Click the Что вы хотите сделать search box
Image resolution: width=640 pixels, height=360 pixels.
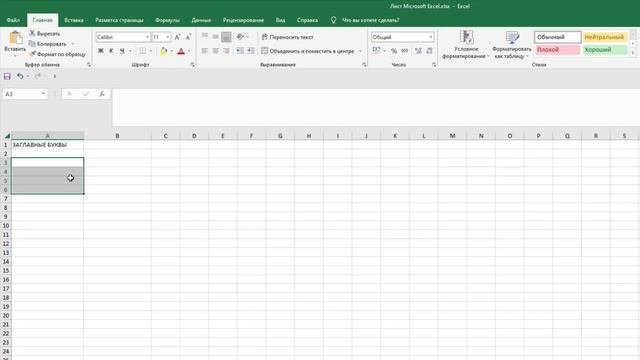pos(370,20)
